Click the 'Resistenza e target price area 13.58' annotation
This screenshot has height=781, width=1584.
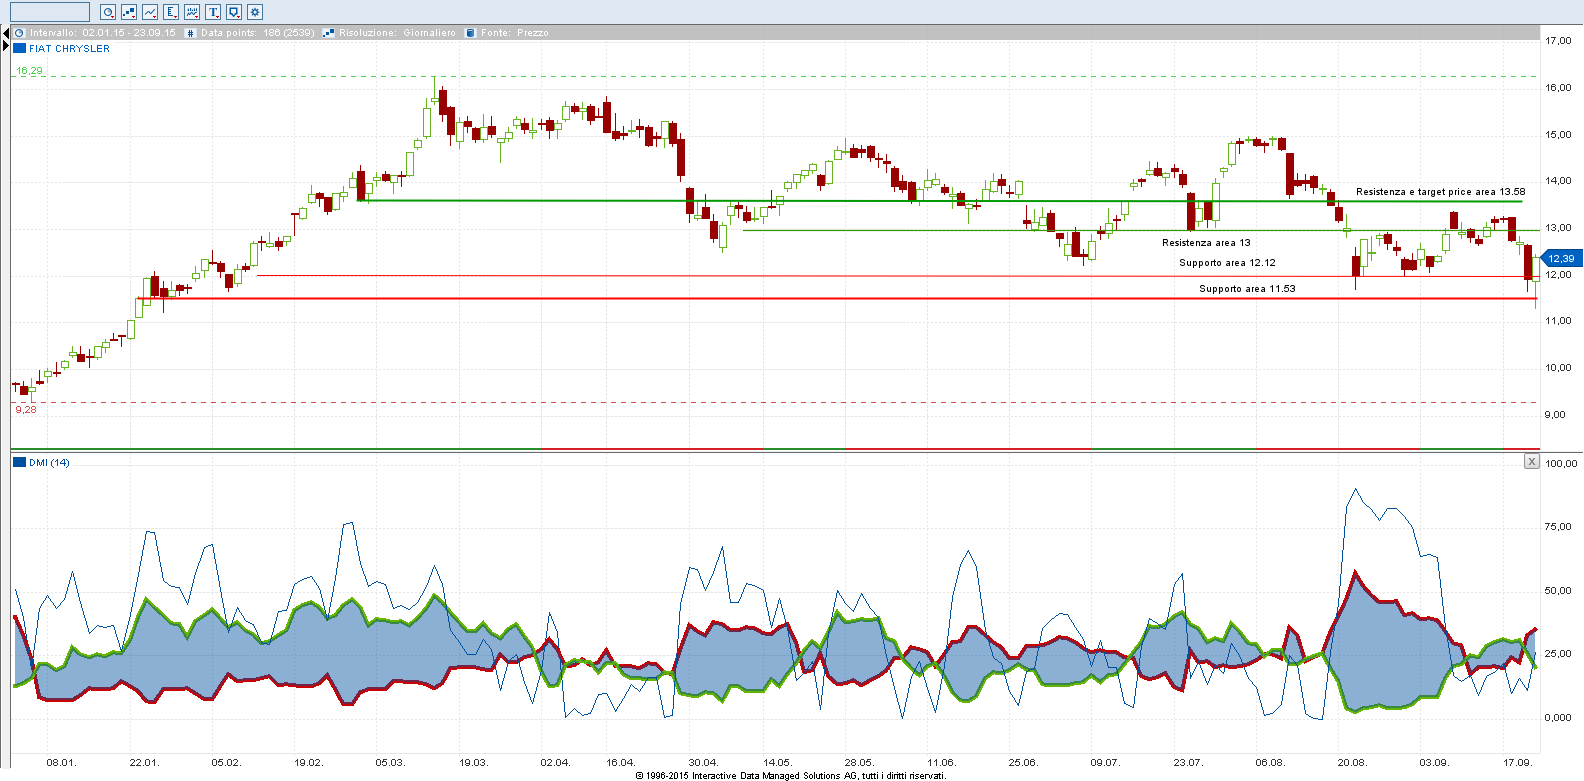[x=1441, y=192]
